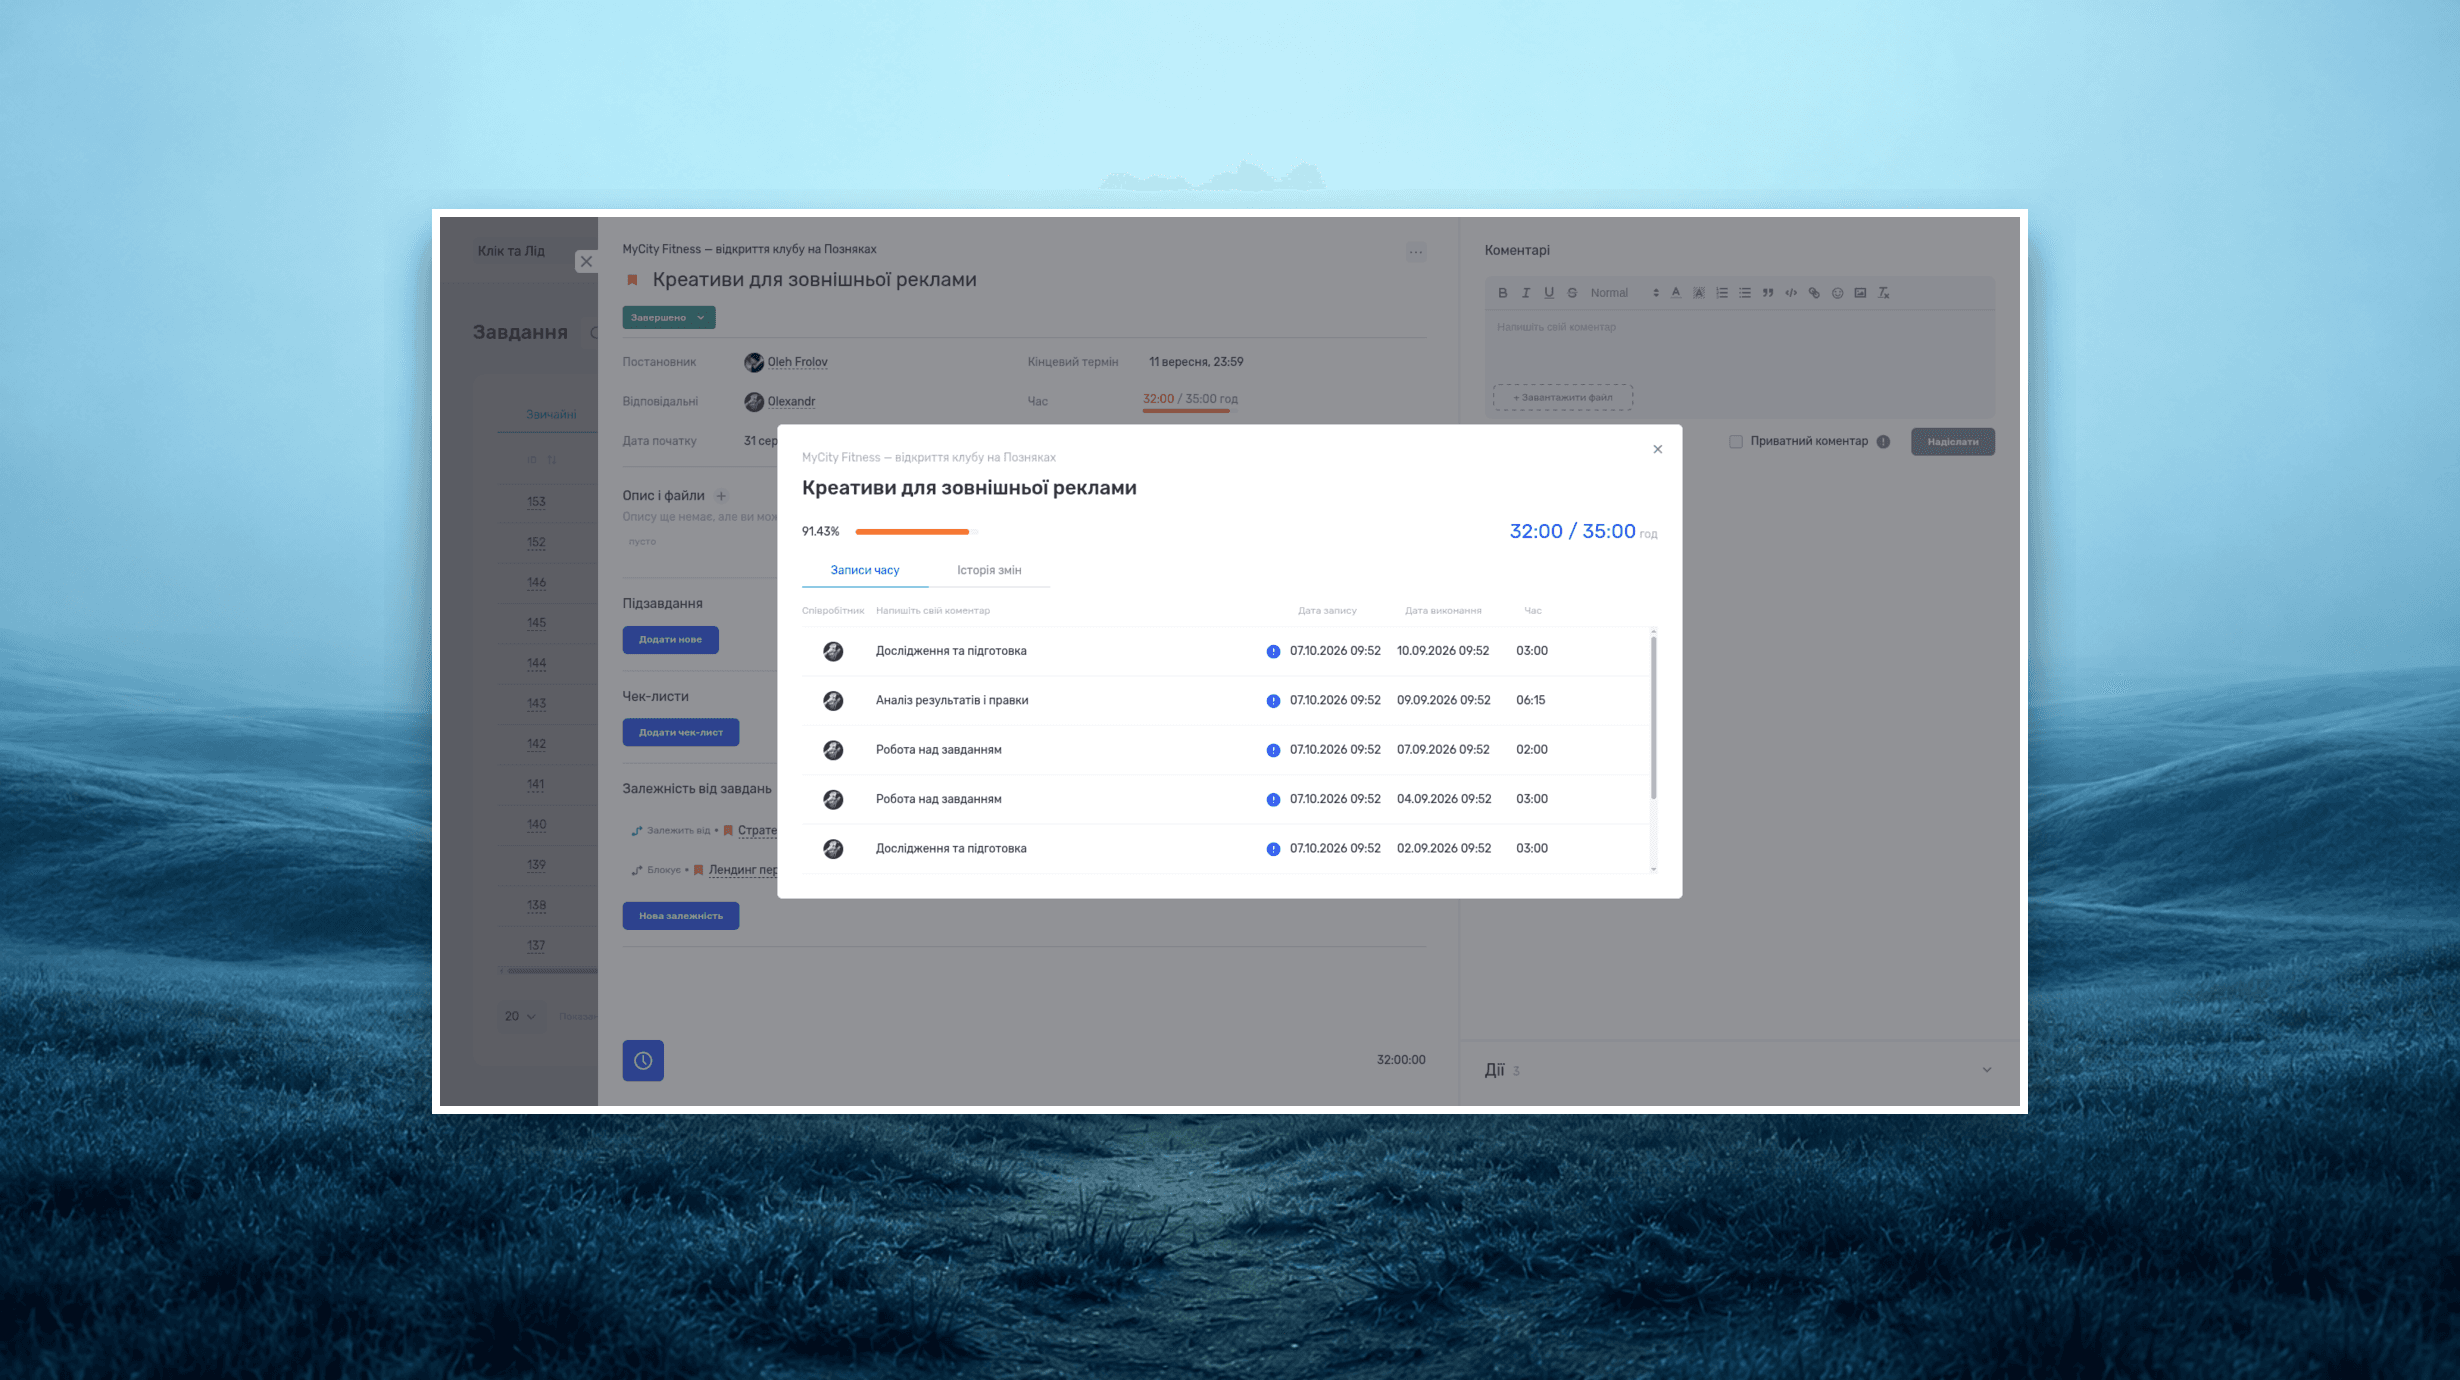Insert a numbered list in the comment

(1722, 293)
